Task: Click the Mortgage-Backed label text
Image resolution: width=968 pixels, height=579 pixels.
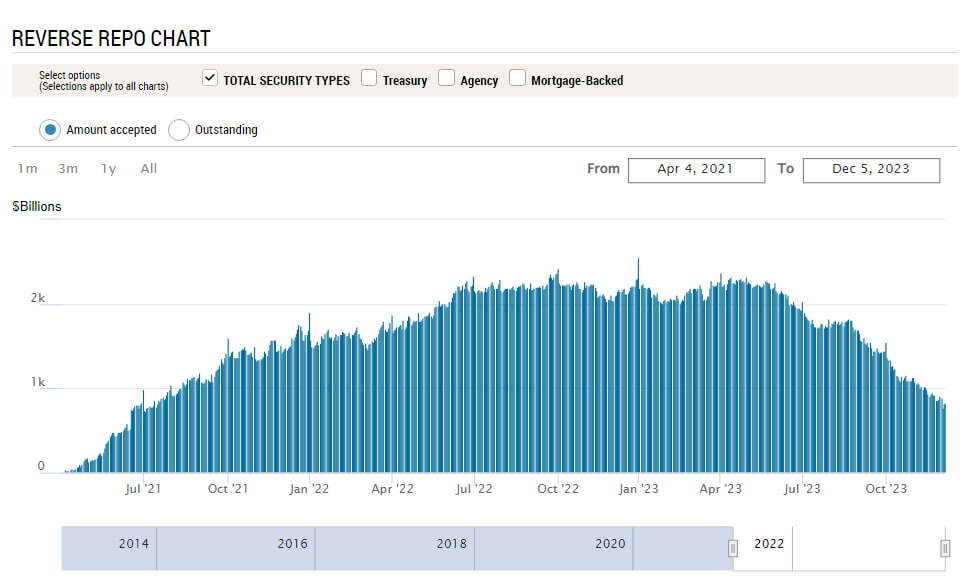Action: tap(577, 81)
